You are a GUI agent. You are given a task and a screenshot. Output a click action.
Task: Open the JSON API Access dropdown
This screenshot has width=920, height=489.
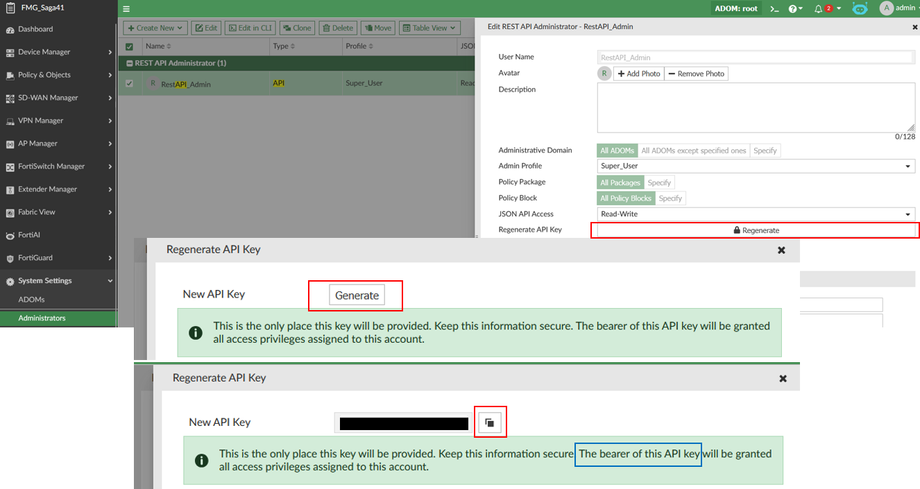[756, 214]
